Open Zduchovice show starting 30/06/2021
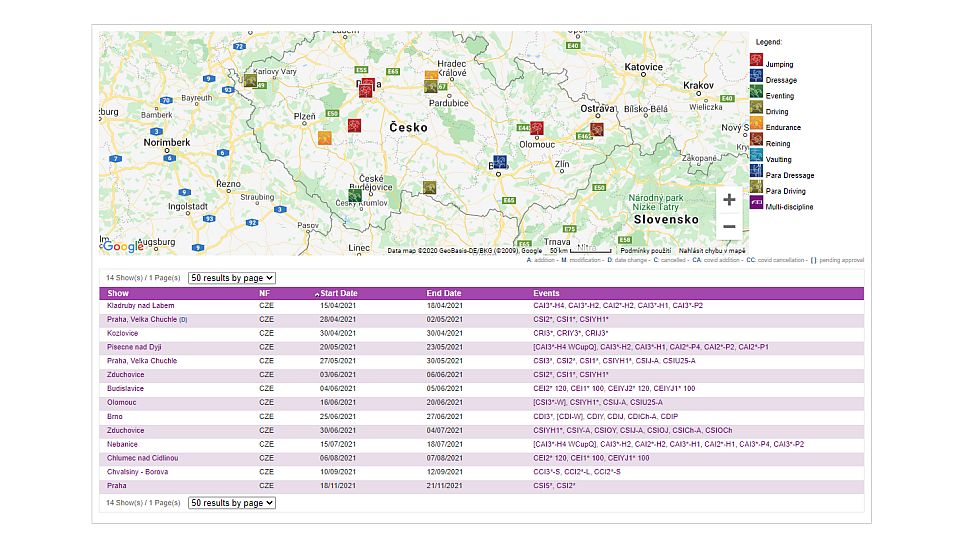Image resolution: width=960 pixels, height=540 pixels. [126, 430]
